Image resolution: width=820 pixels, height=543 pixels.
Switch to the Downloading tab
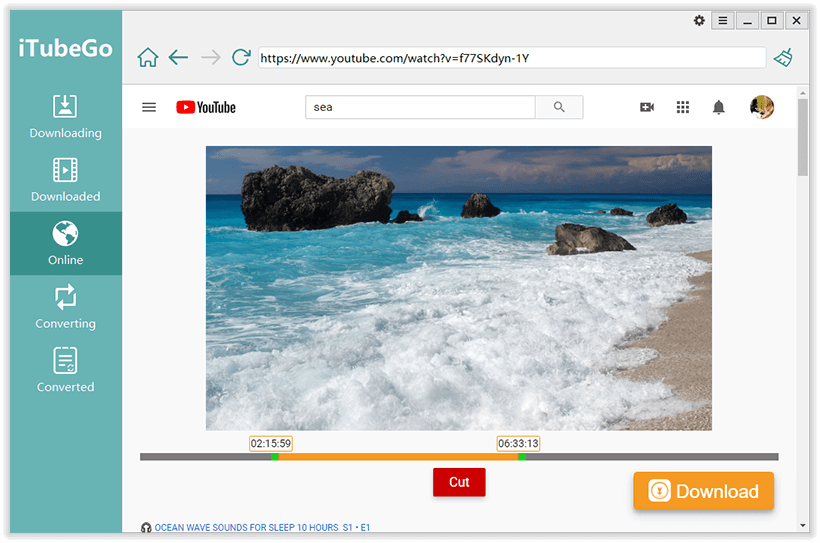click(66, 117)
